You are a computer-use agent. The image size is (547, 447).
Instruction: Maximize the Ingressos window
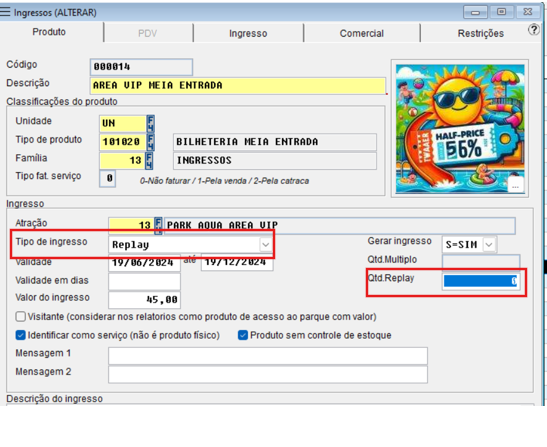tap(501, 12)
